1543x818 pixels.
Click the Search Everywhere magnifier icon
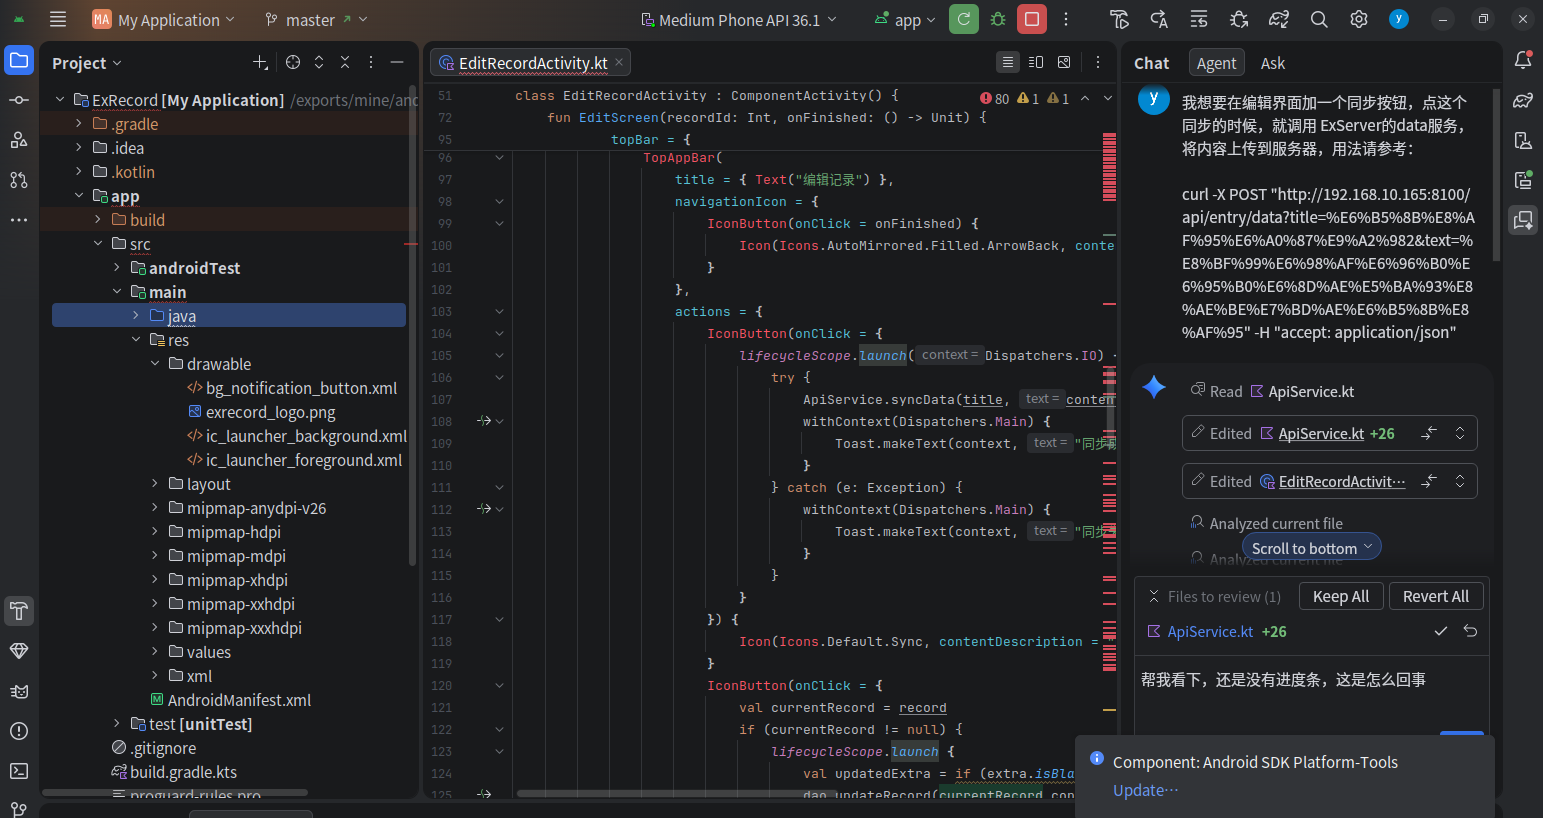click(1319, 19)
